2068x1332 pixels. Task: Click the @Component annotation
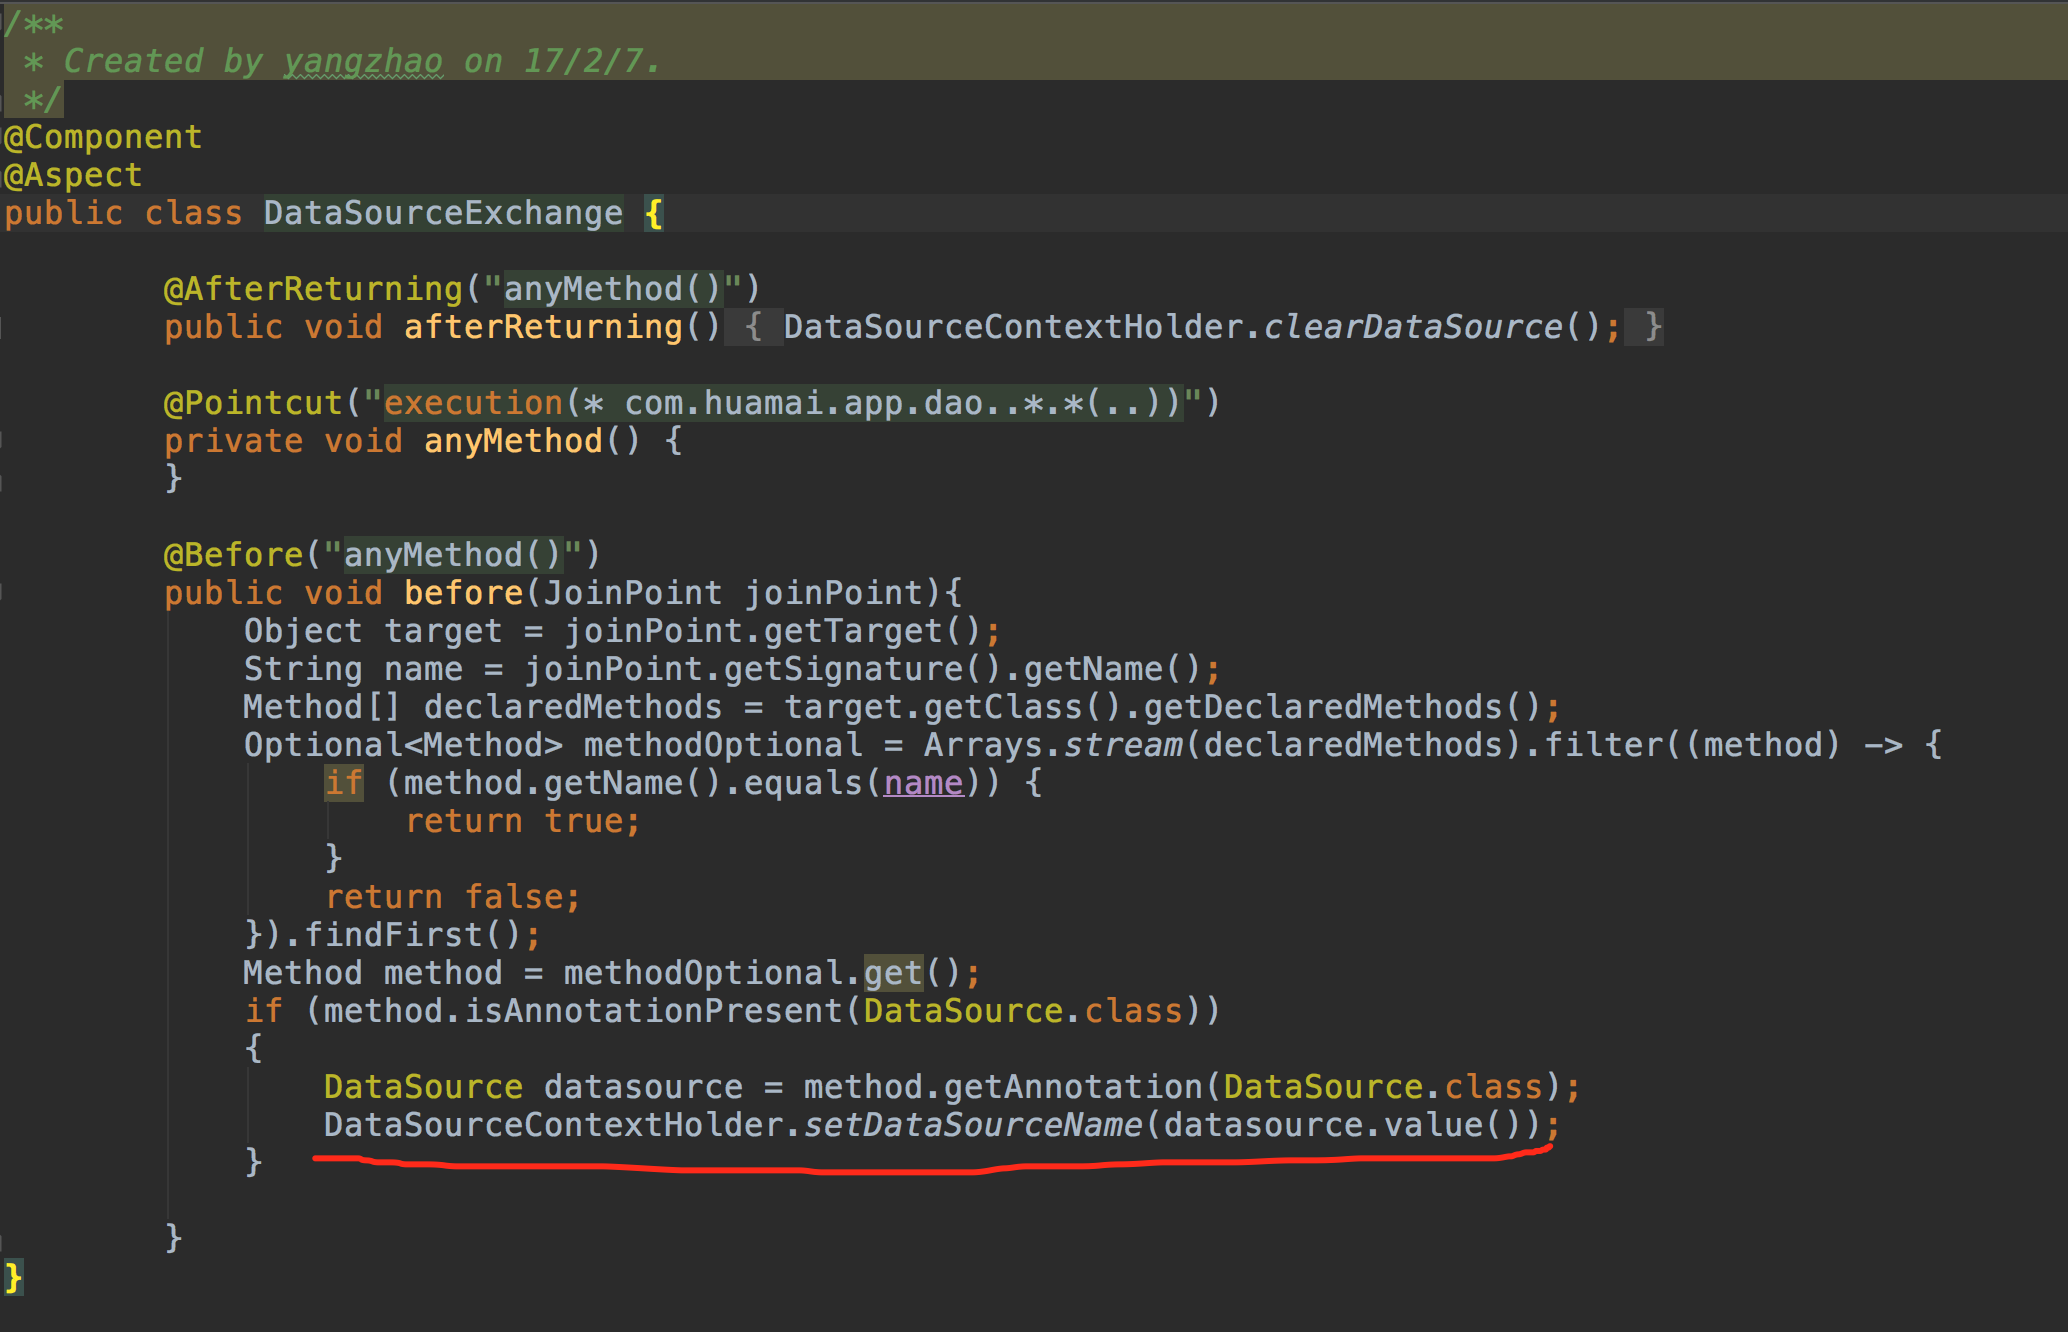[103, 137]
